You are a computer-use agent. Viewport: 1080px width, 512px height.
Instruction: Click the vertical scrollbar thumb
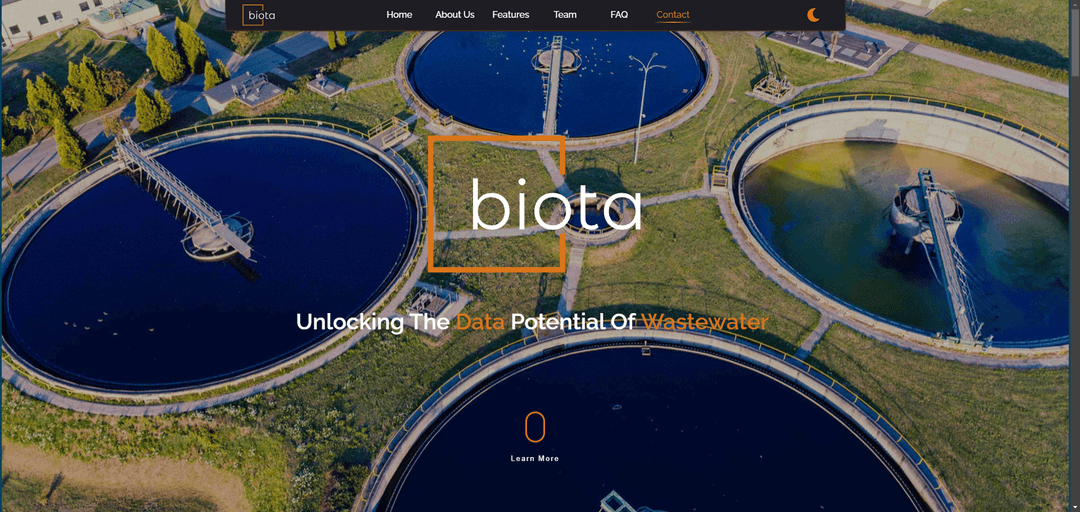click(x=1074, y=43)
